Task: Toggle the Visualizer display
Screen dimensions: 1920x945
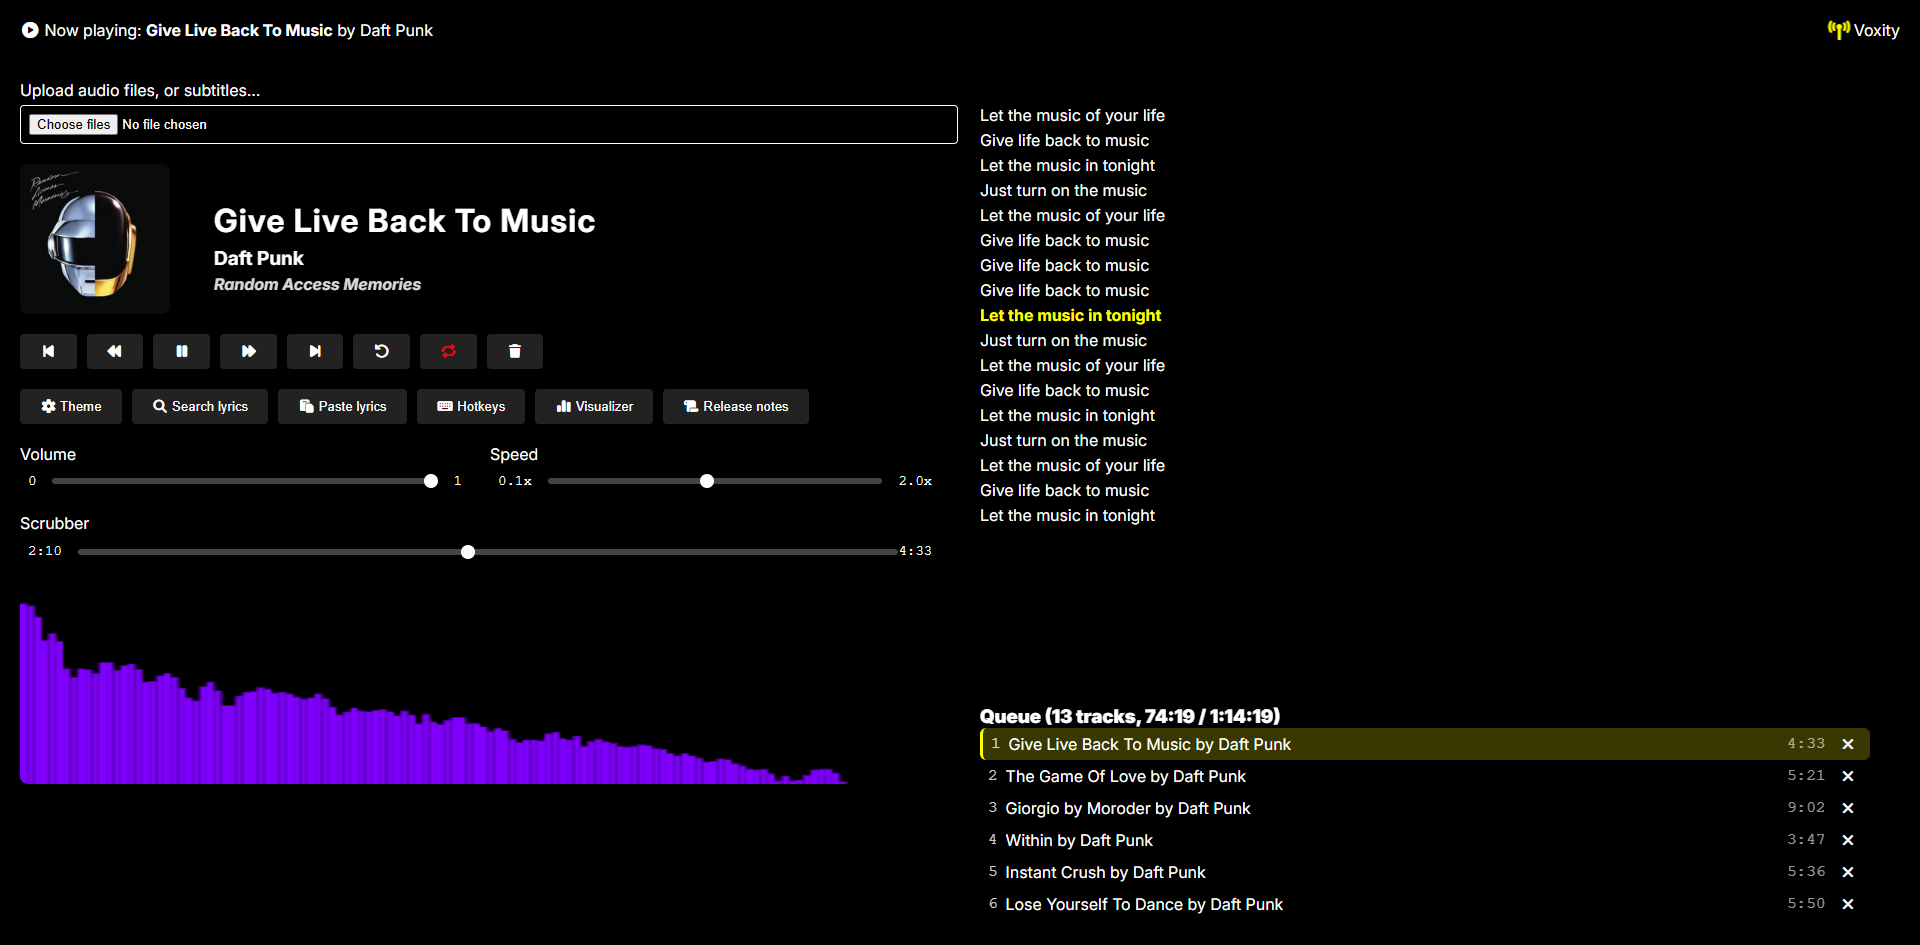Action: pyautogui.click(x=594, y=406)
